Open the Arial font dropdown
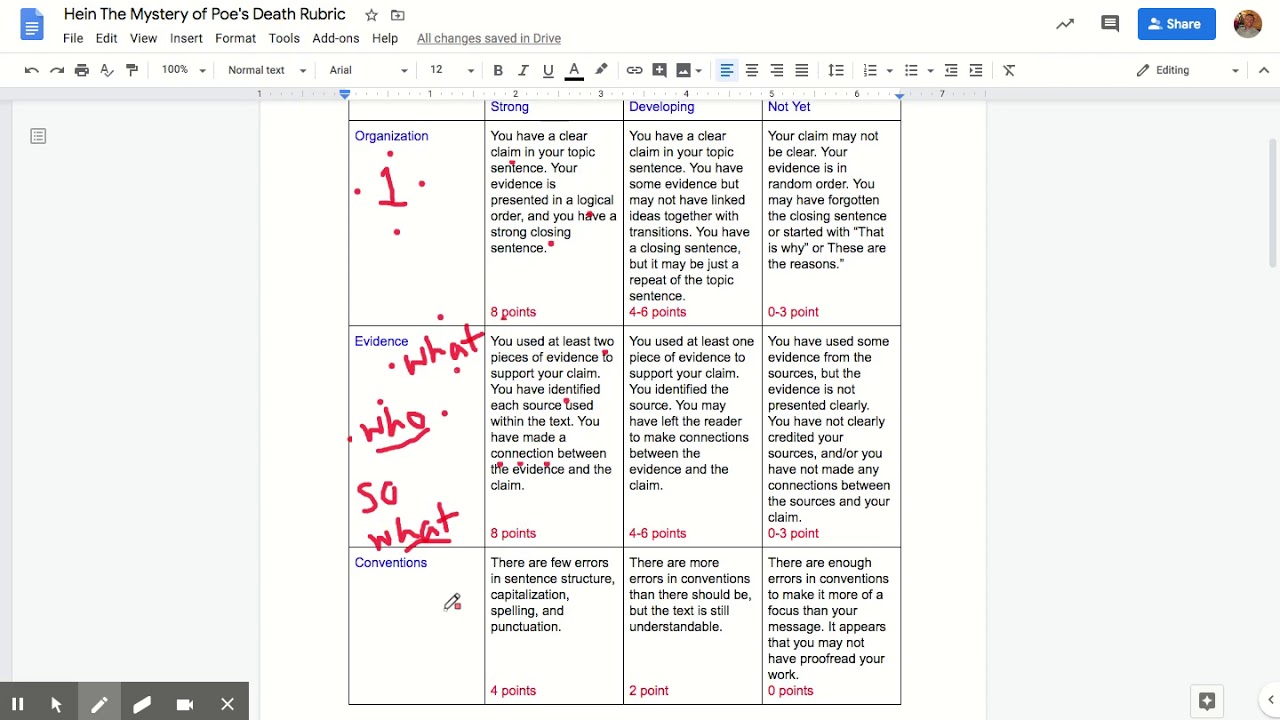 369,70
